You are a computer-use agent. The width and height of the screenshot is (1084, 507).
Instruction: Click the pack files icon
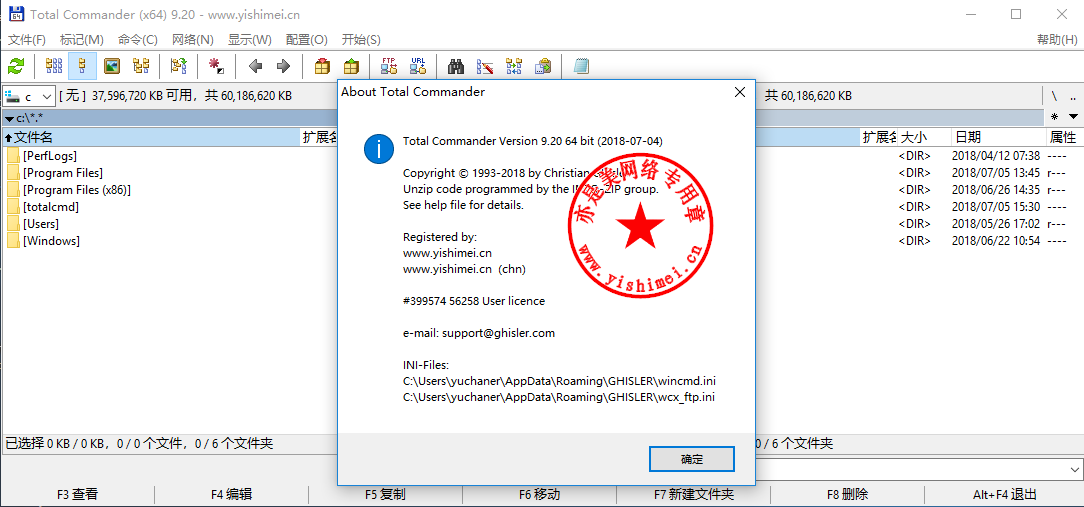click(x=322, y=66)
